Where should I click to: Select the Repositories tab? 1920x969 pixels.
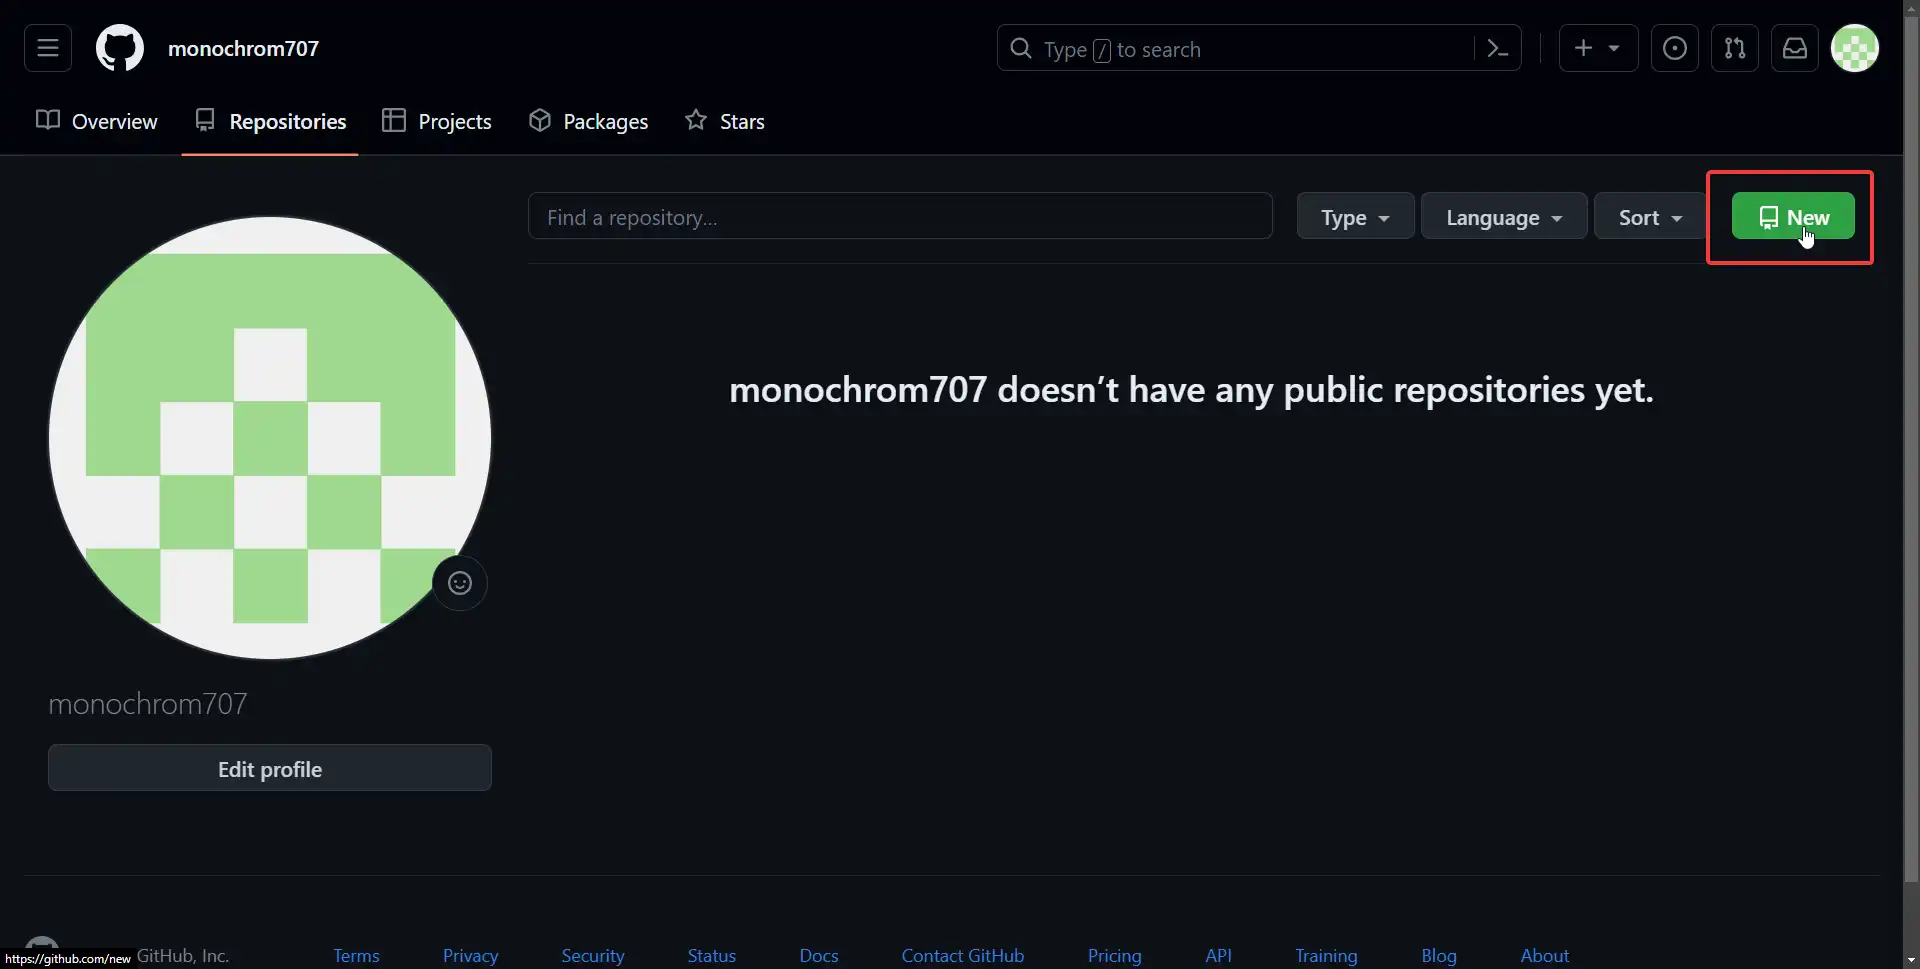270,121
